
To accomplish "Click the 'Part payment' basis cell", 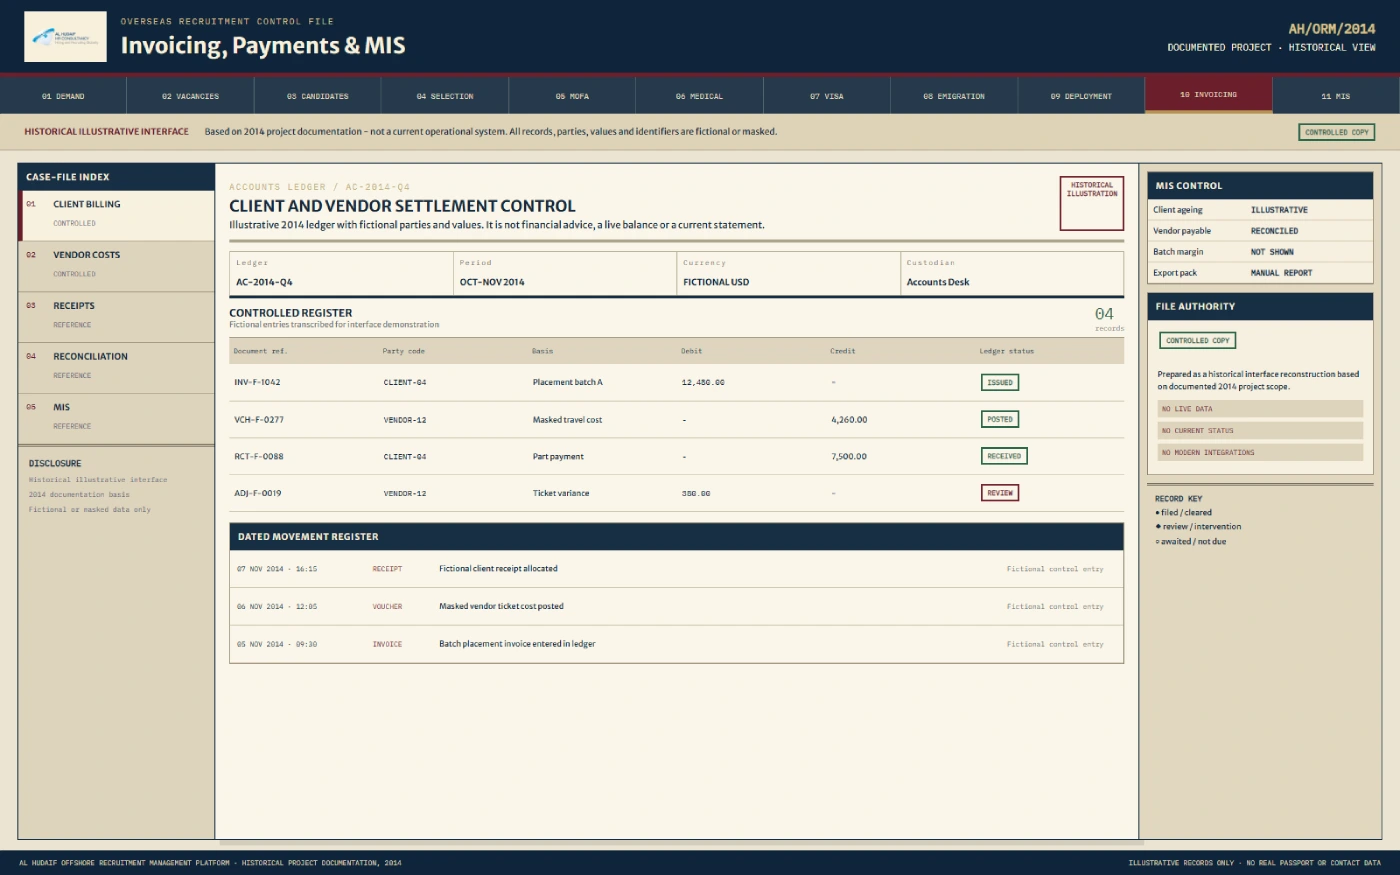I will coord(558,456).
